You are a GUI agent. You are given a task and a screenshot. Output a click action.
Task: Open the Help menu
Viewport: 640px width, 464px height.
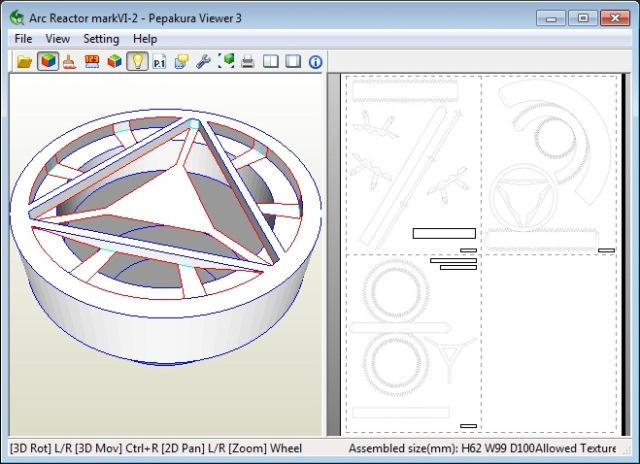coord(145,39)
